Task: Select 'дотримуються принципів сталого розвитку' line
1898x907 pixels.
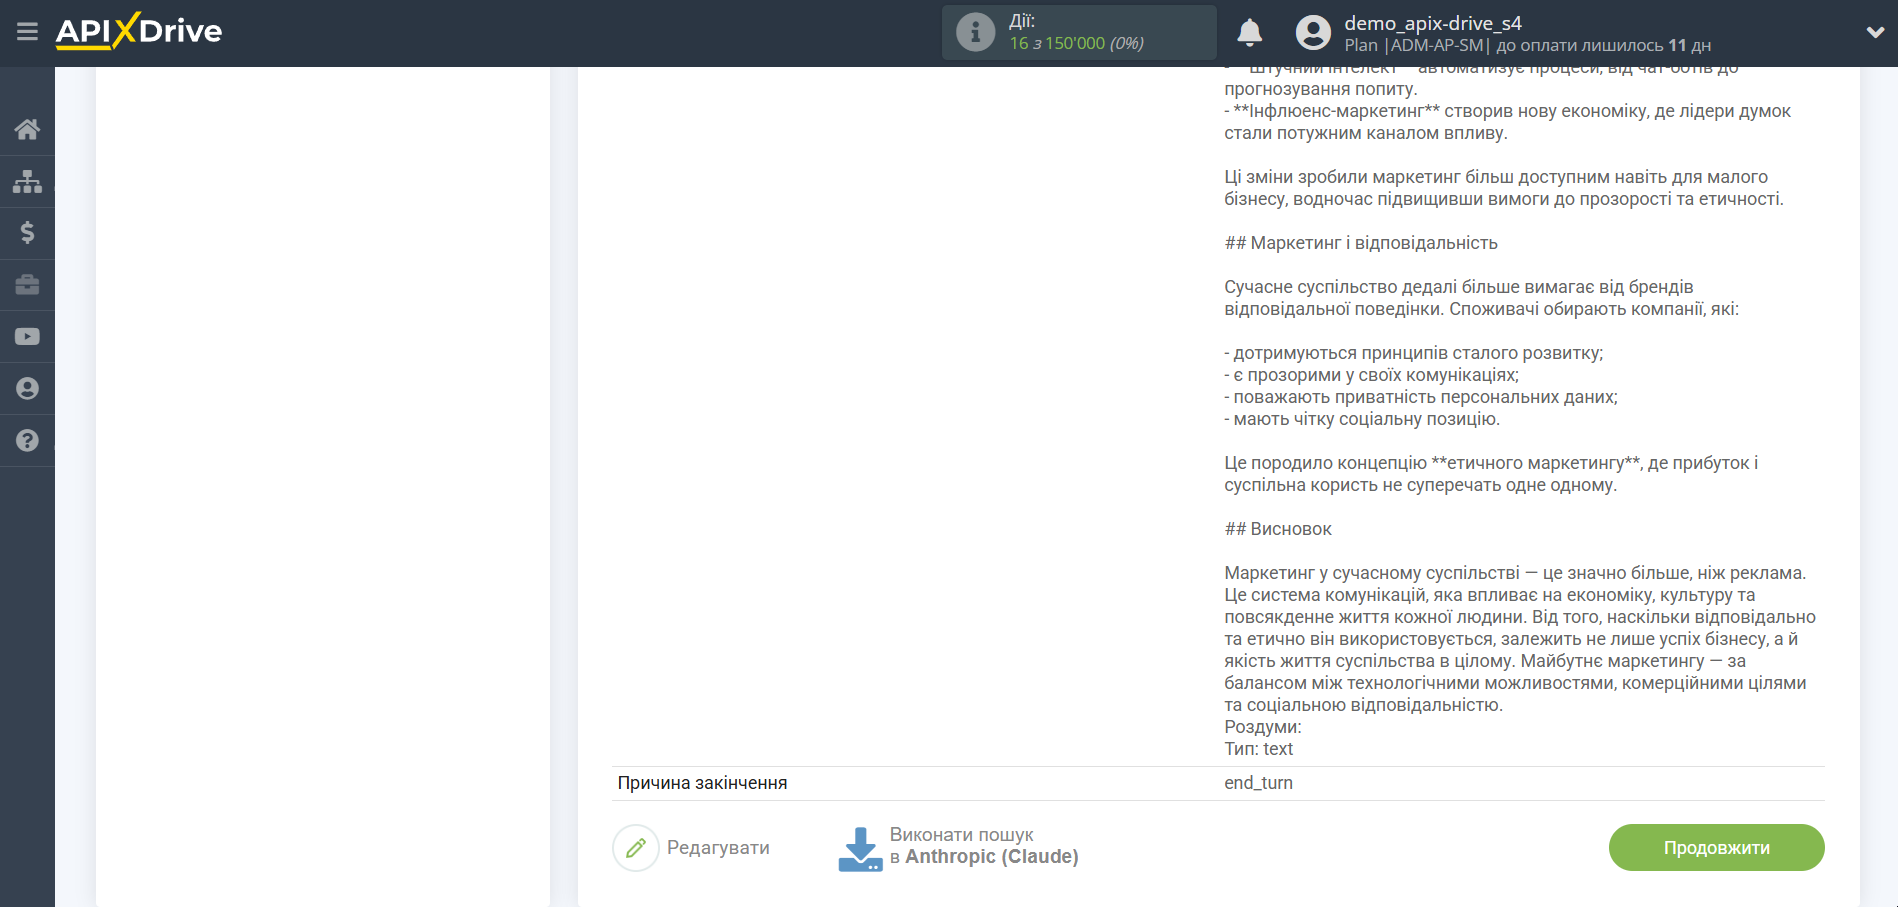Action: (1414, 353)
